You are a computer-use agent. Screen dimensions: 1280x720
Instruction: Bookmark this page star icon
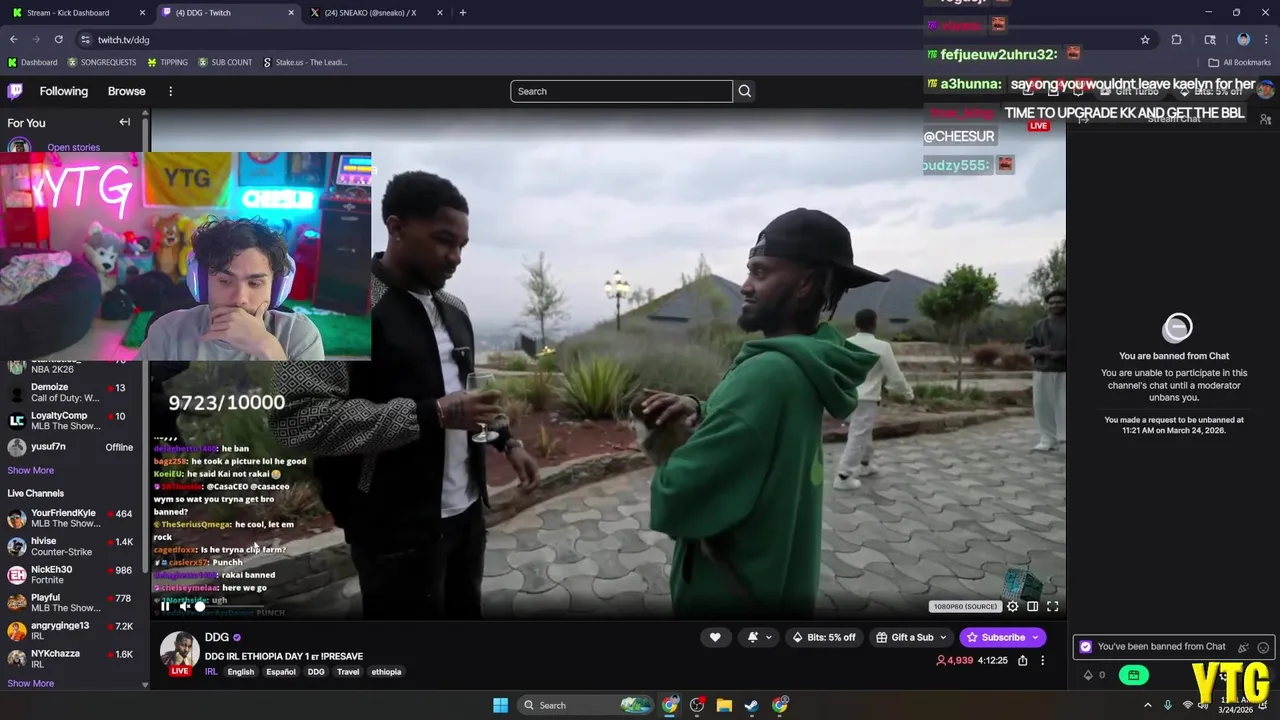(1145, 39)
